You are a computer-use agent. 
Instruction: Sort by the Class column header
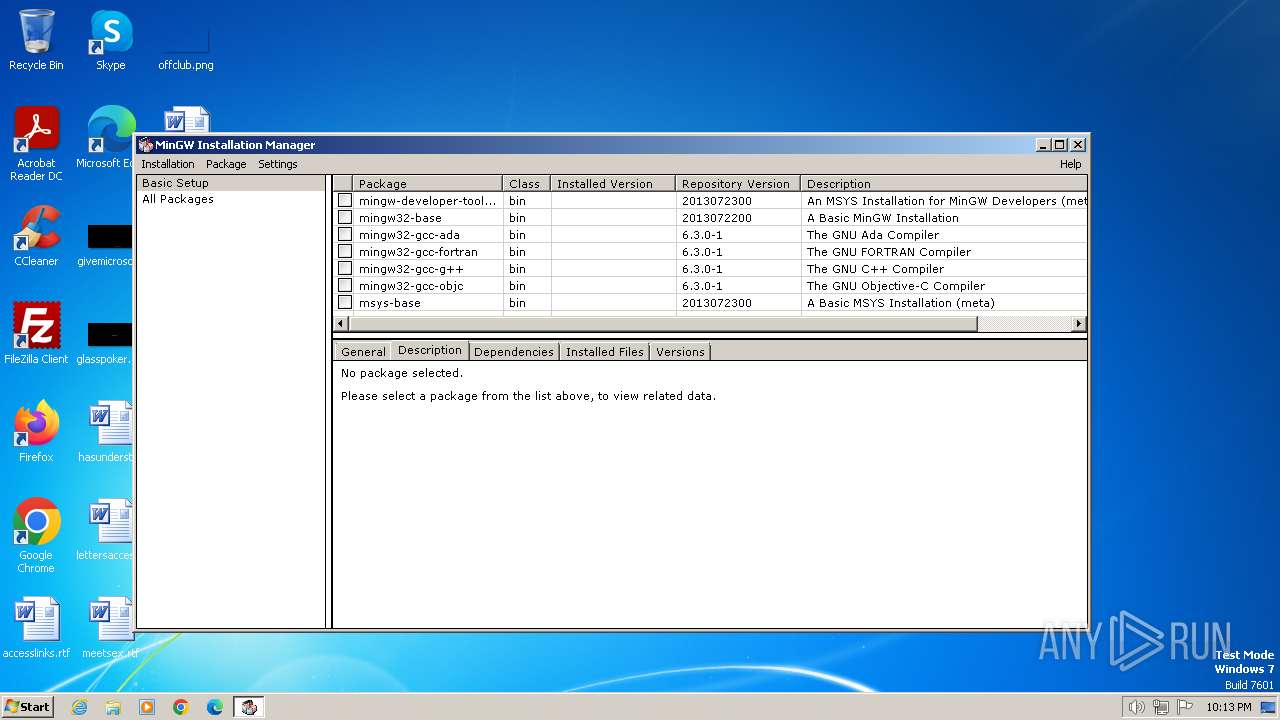click(526, 184)
